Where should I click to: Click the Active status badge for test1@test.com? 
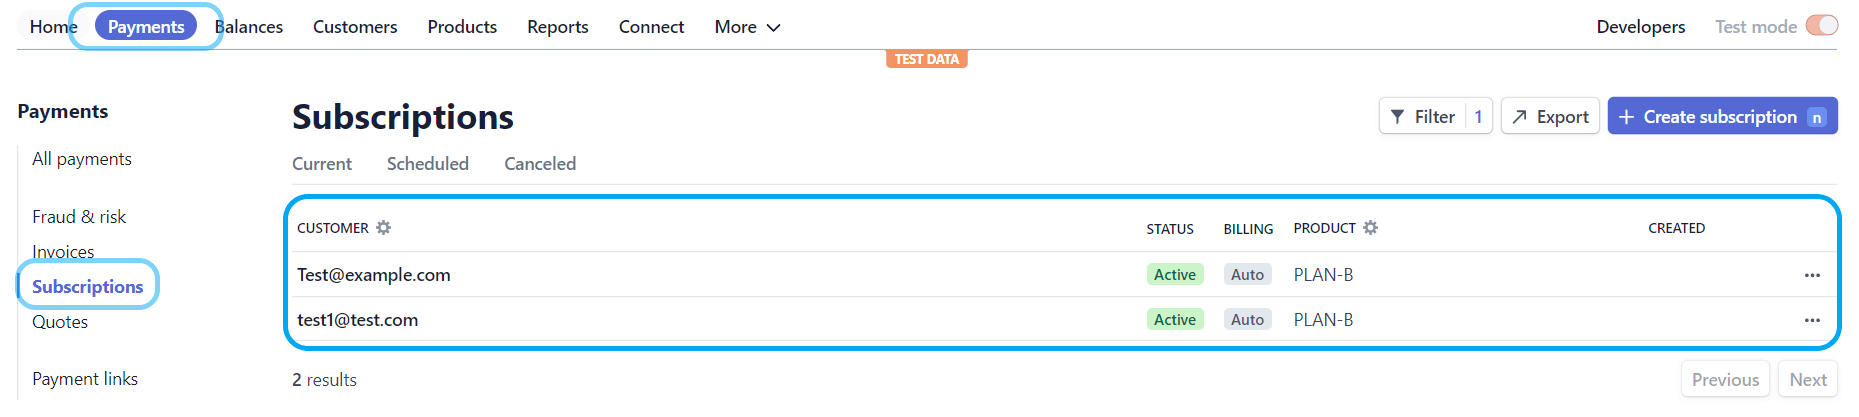[1174, 320]
